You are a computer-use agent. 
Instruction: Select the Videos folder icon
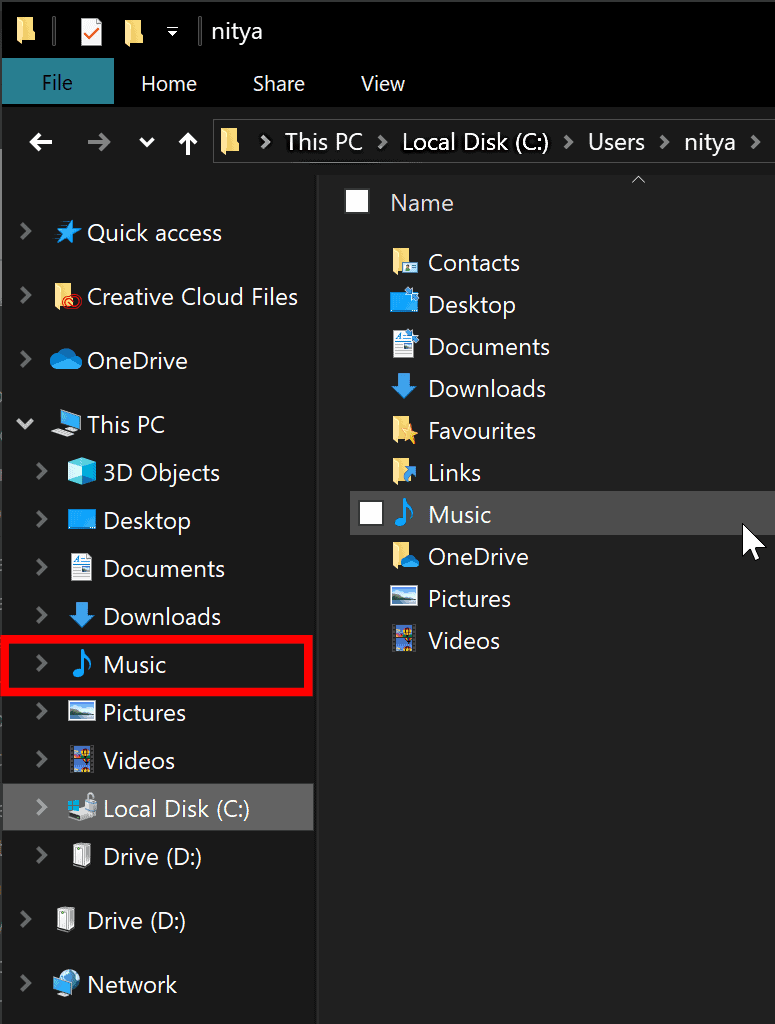[405, 640]
